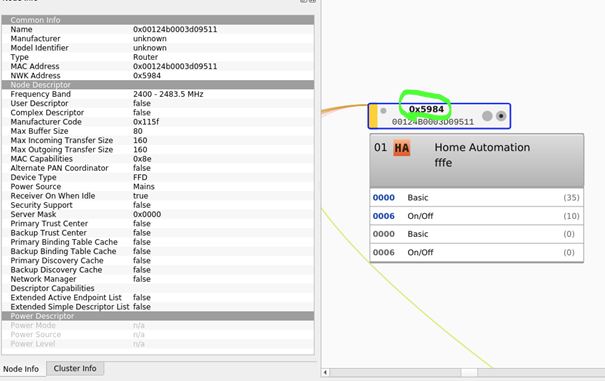605x381 pixels.
Task: Open the blue 0000 Basic server cluster
Action: pos(476,198)
